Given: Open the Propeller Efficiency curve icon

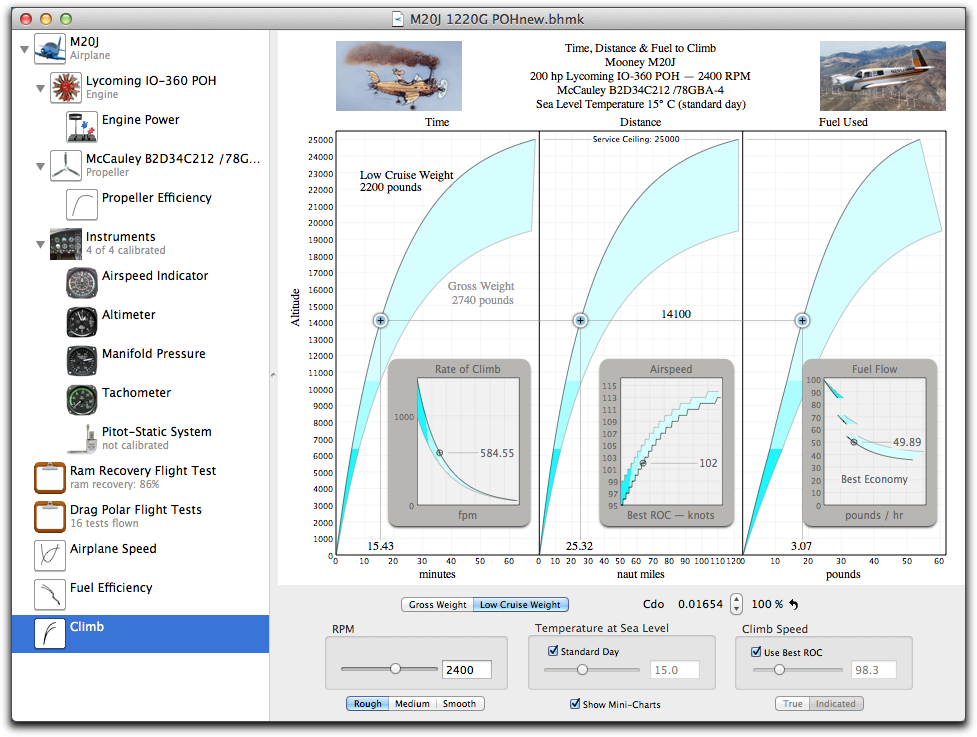Looking at the screenshot, I should 82,204.
